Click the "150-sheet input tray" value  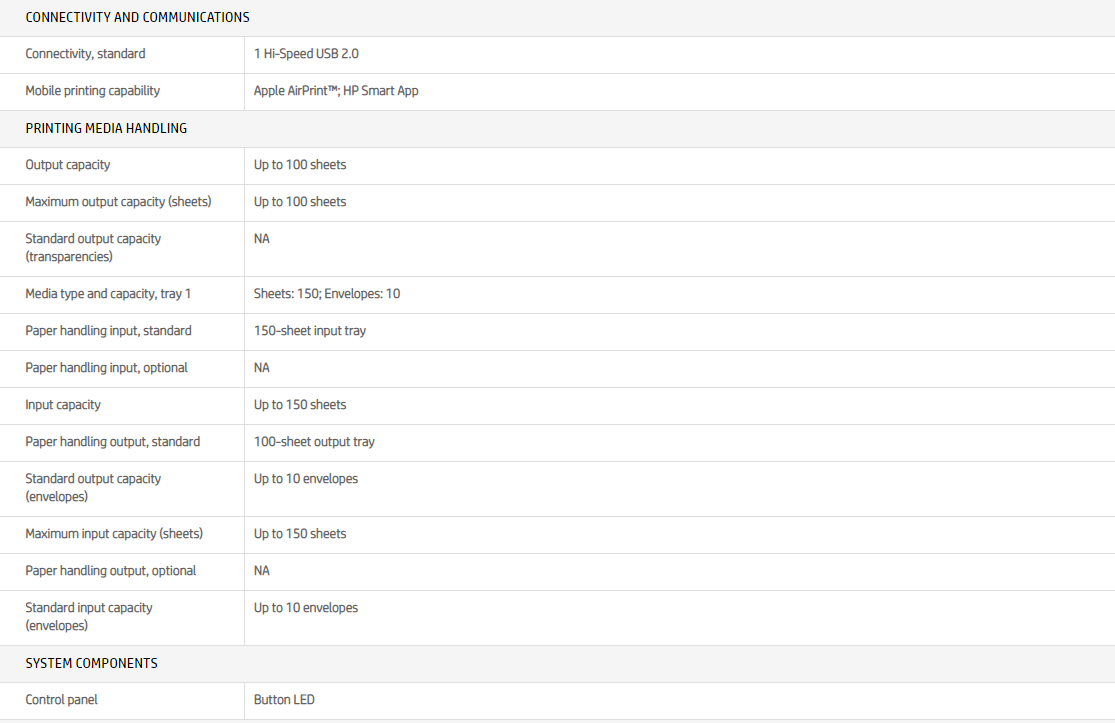point(310,331)
